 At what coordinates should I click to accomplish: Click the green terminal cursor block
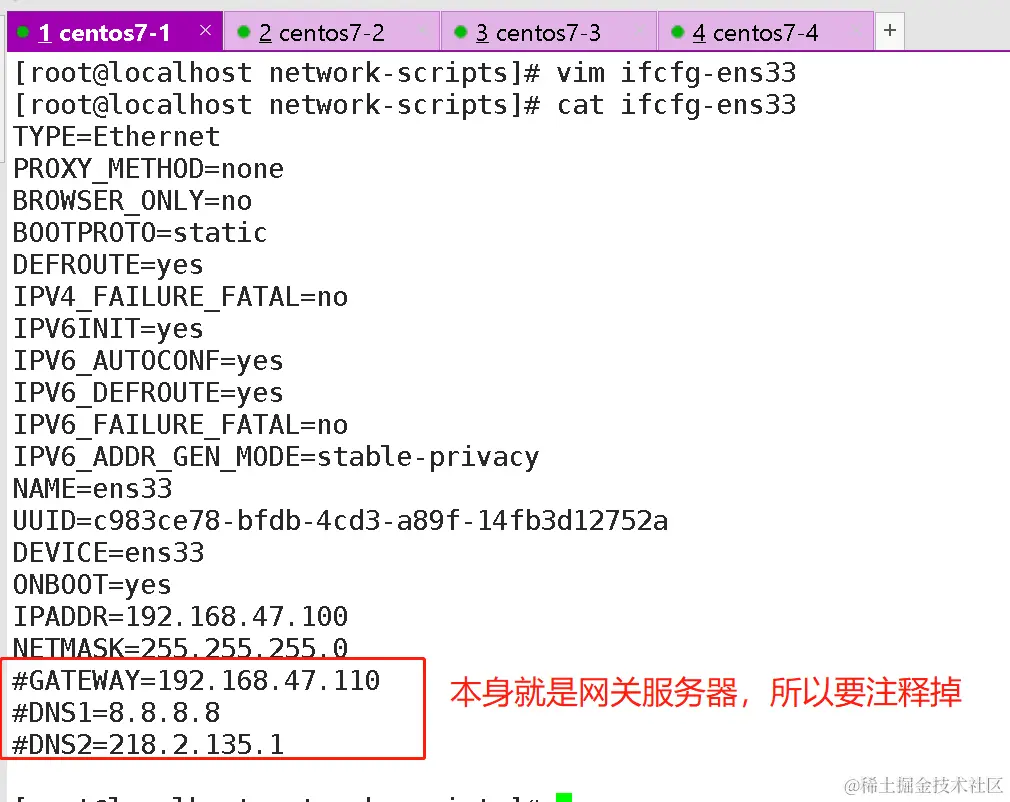pos(564,797)
